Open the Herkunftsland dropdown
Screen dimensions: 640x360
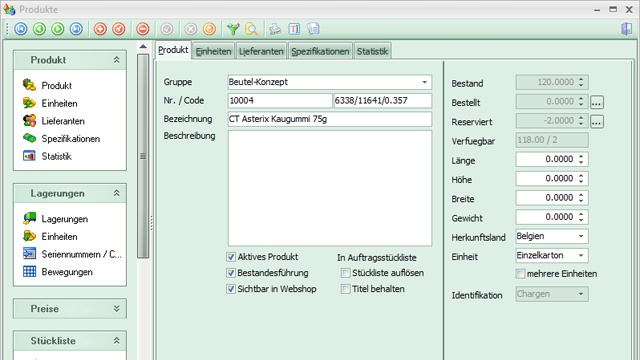[x=581, y=236]
